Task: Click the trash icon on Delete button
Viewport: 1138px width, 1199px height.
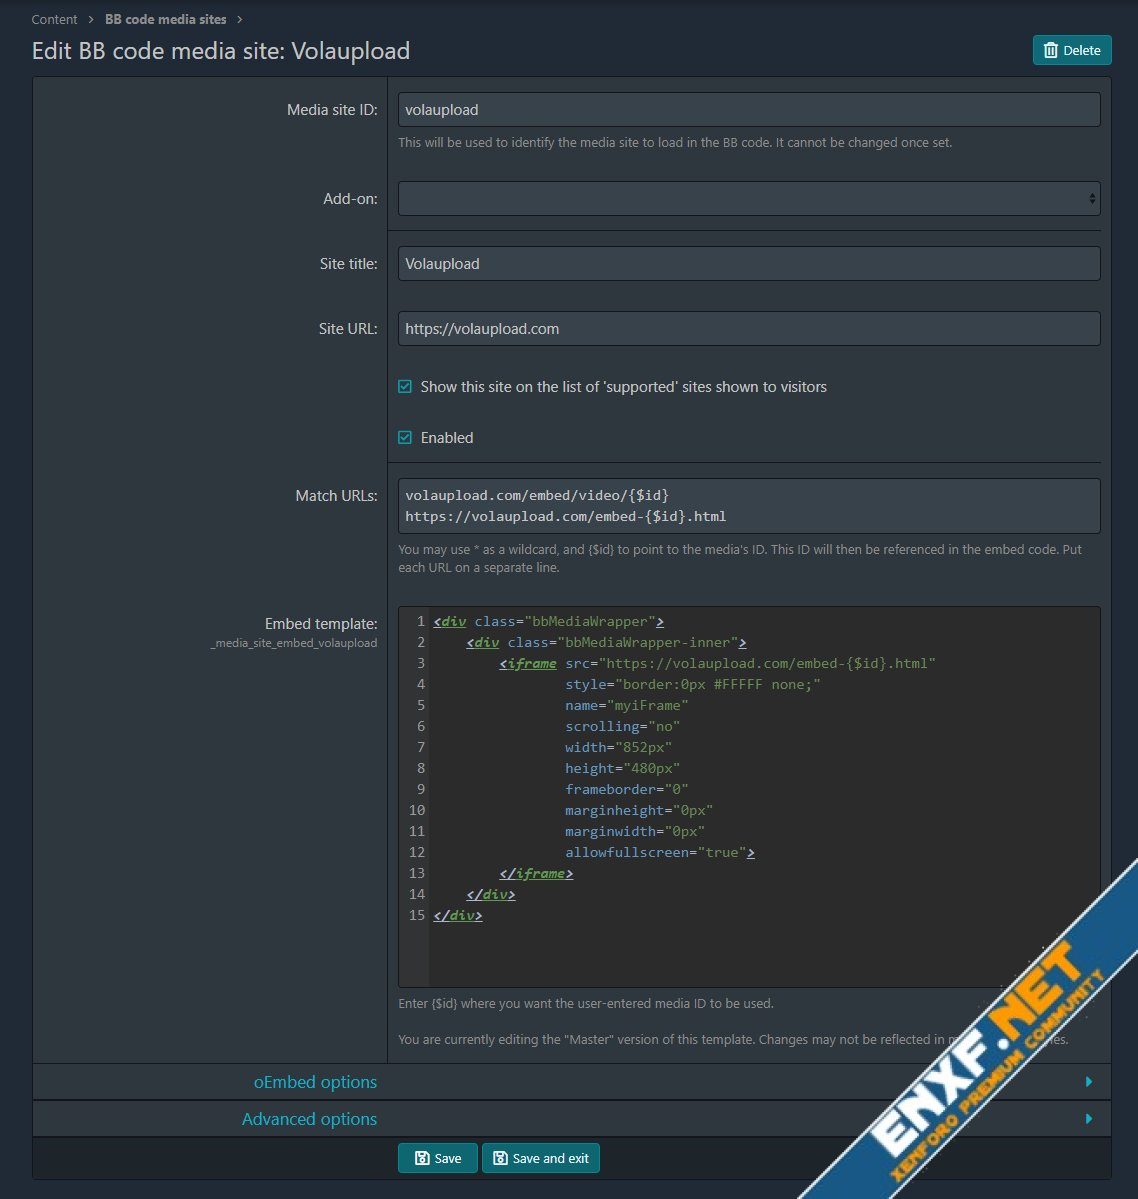Action: click(x=1050, y=51)
